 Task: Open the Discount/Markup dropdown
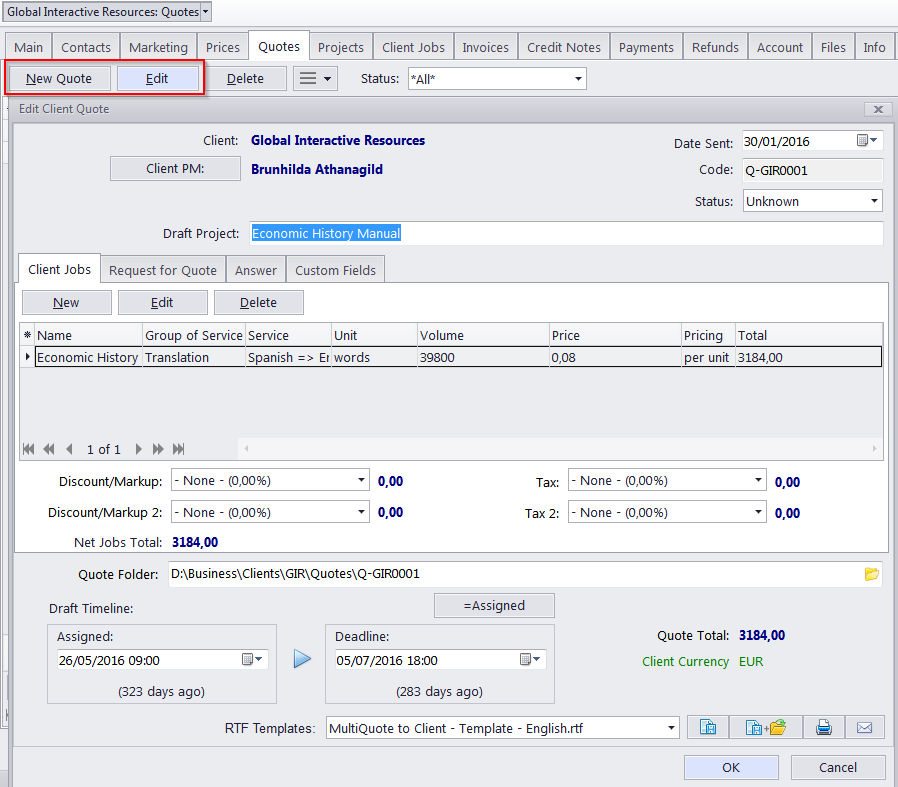pyautogui.click(x=361, y=481)
